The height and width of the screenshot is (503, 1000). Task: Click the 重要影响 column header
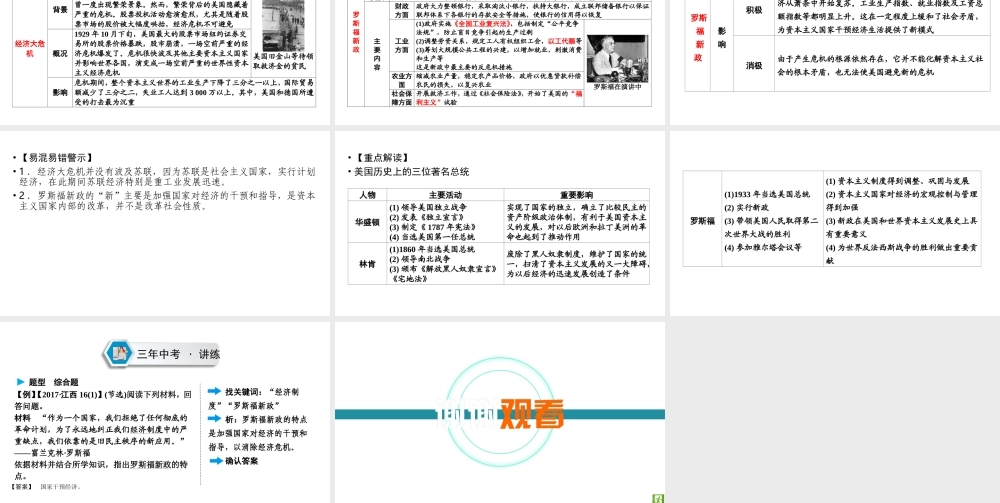click(x=577, y=194)
